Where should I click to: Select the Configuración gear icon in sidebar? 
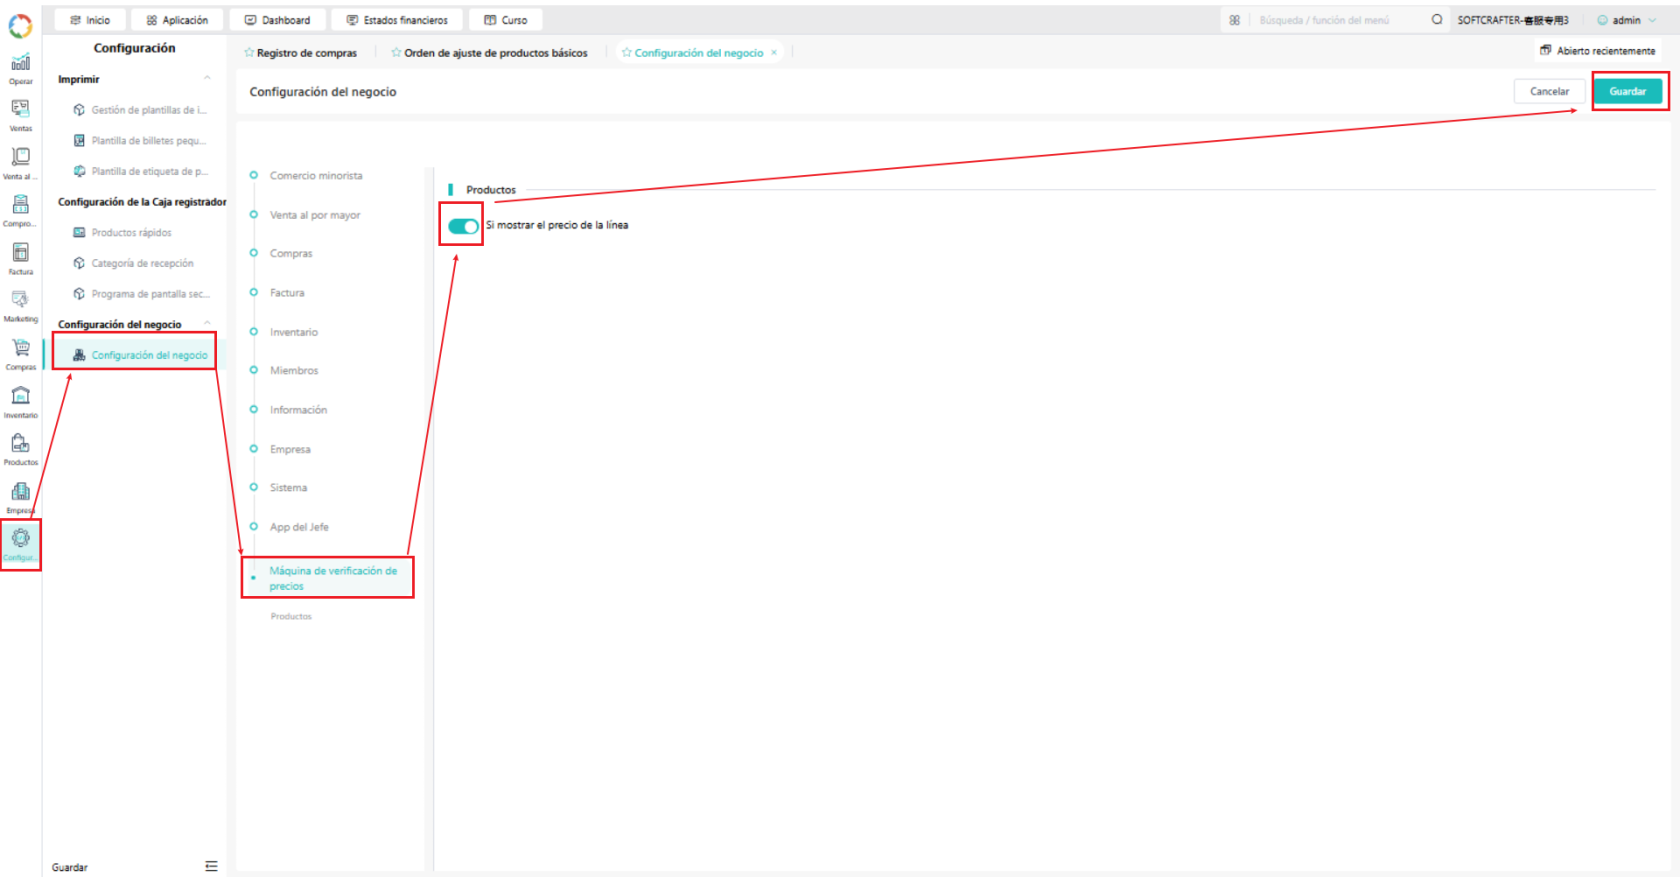click(x=20, y=545)
